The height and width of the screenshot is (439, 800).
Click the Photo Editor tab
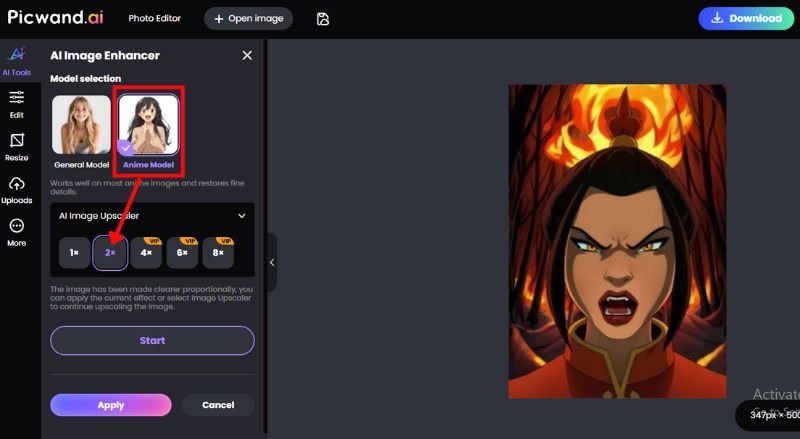tap(156, 19)
